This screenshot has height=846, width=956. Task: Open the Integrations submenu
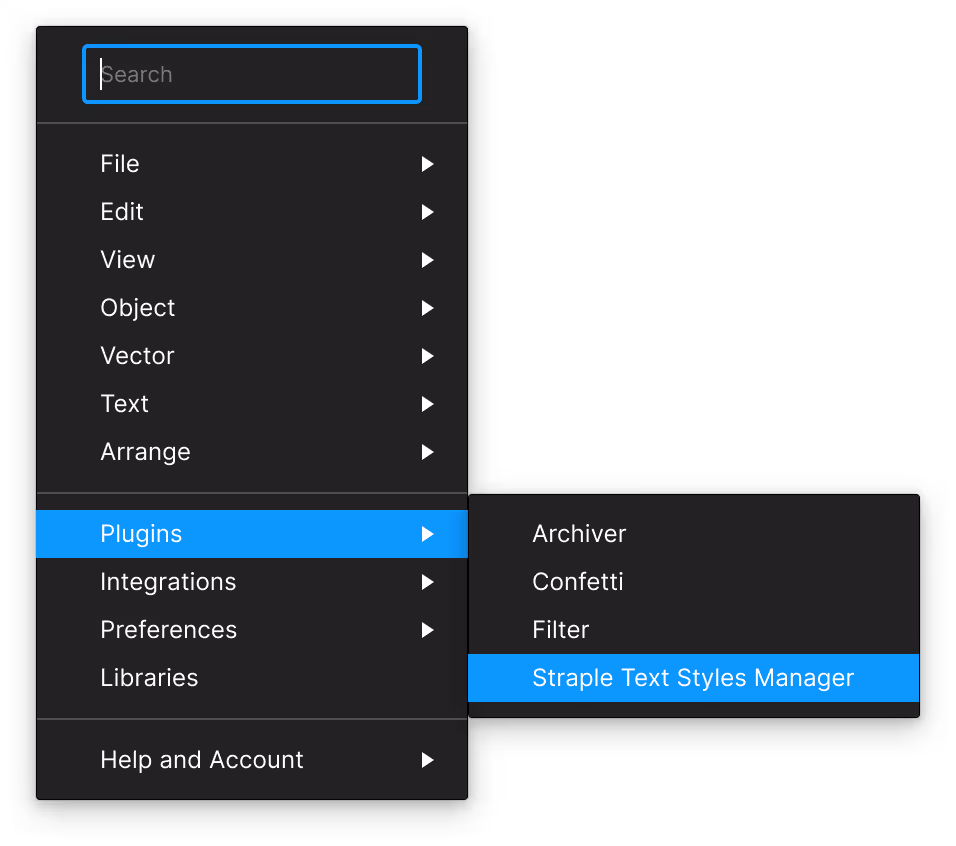pyautogui.click(x=252, y=582)
